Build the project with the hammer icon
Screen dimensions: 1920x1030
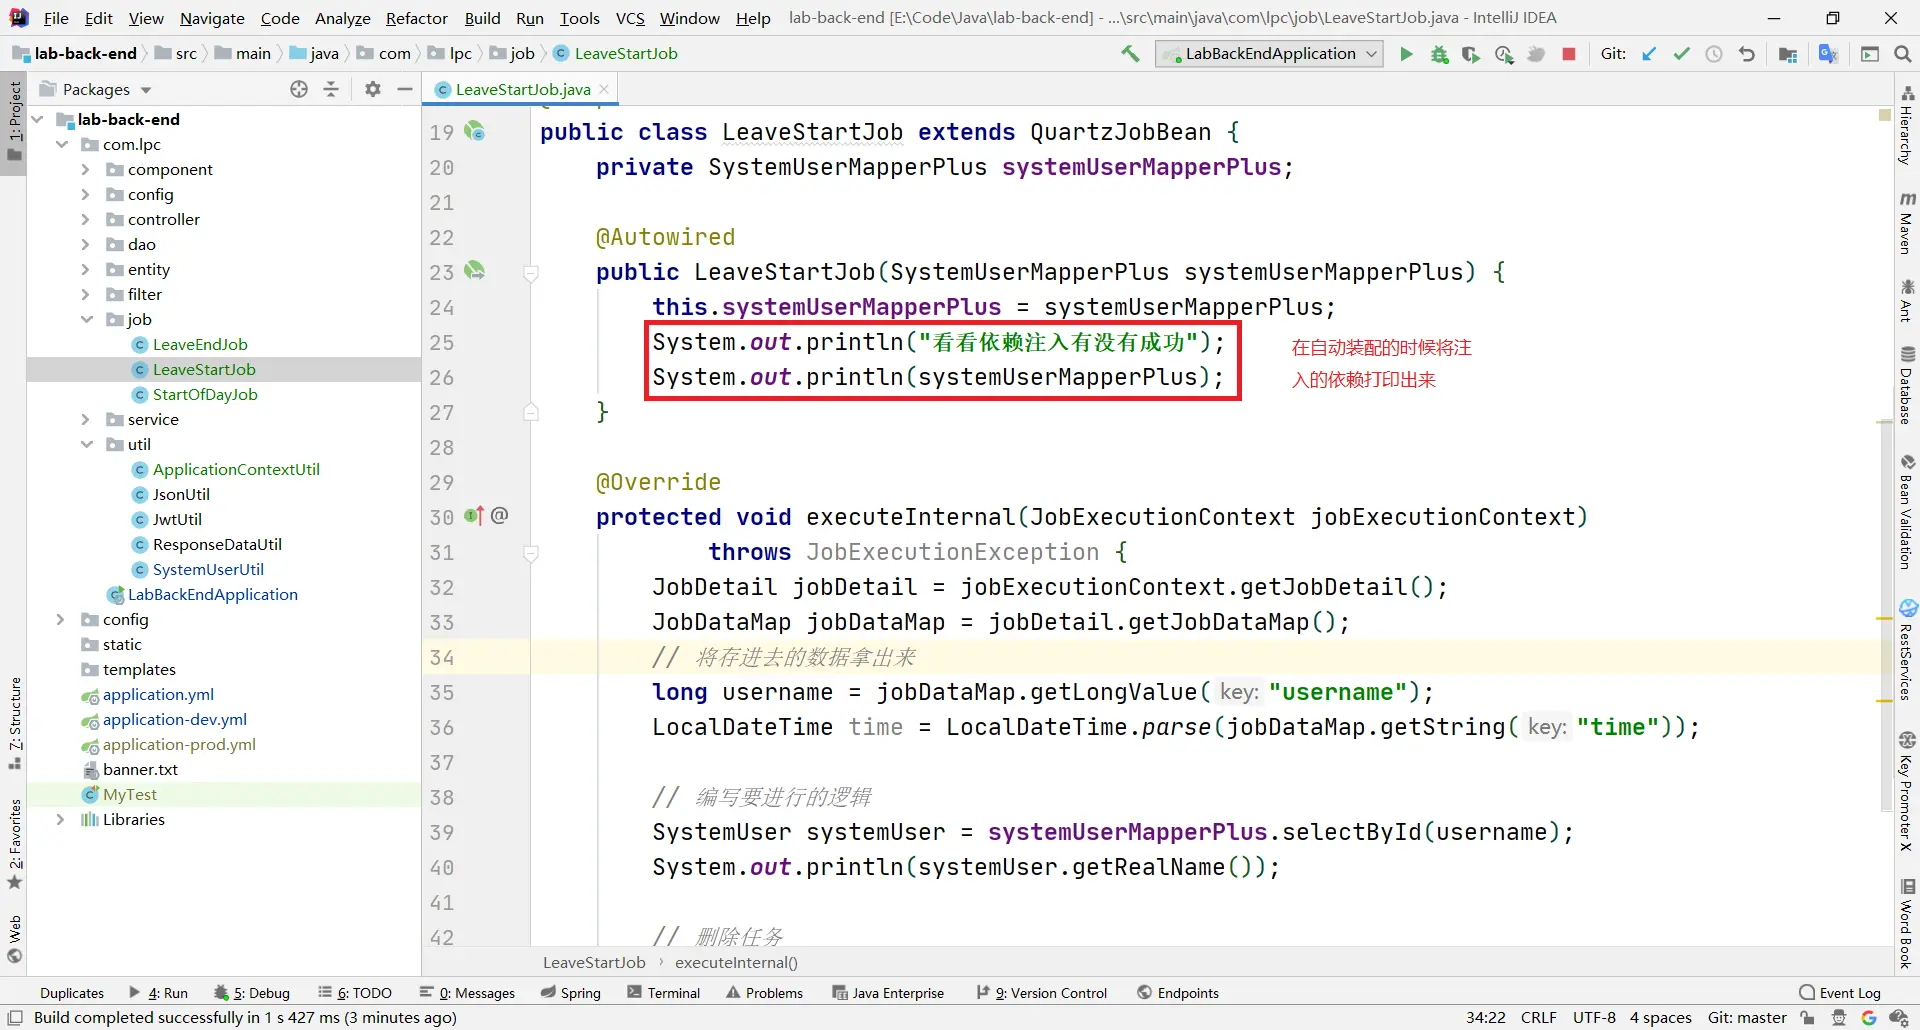click(1130, 54)
